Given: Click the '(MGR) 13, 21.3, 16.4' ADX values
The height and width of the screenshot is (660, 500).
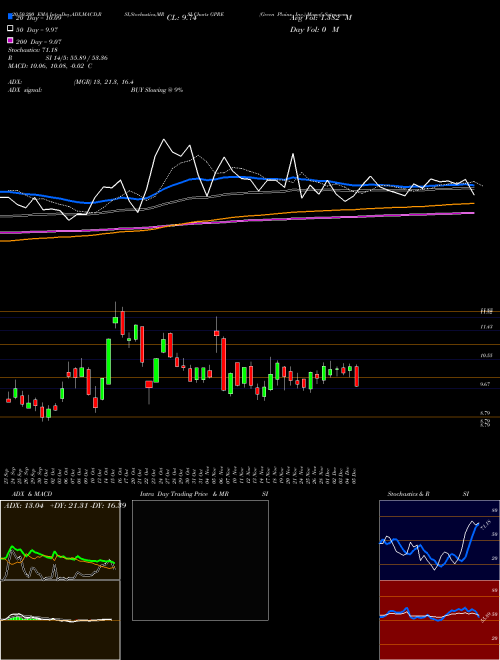Looking at the screenshot, I should click(x=104, y=82).
